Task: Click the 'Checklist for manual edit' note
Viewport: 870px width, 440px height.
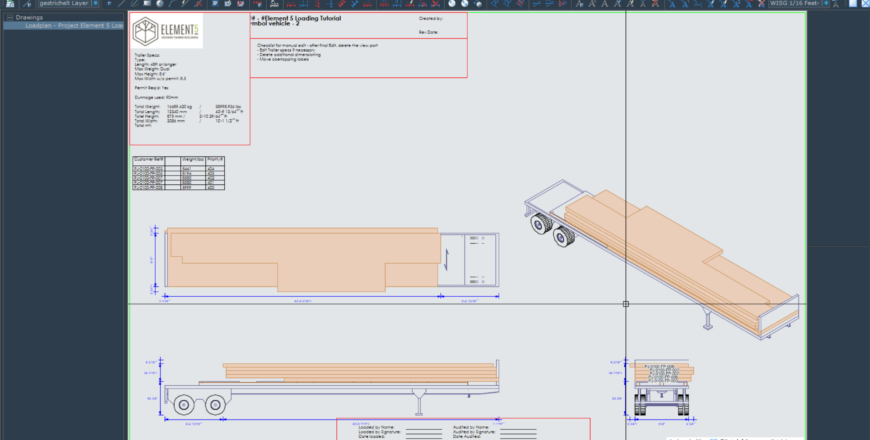Action: (x=318, y=45)
